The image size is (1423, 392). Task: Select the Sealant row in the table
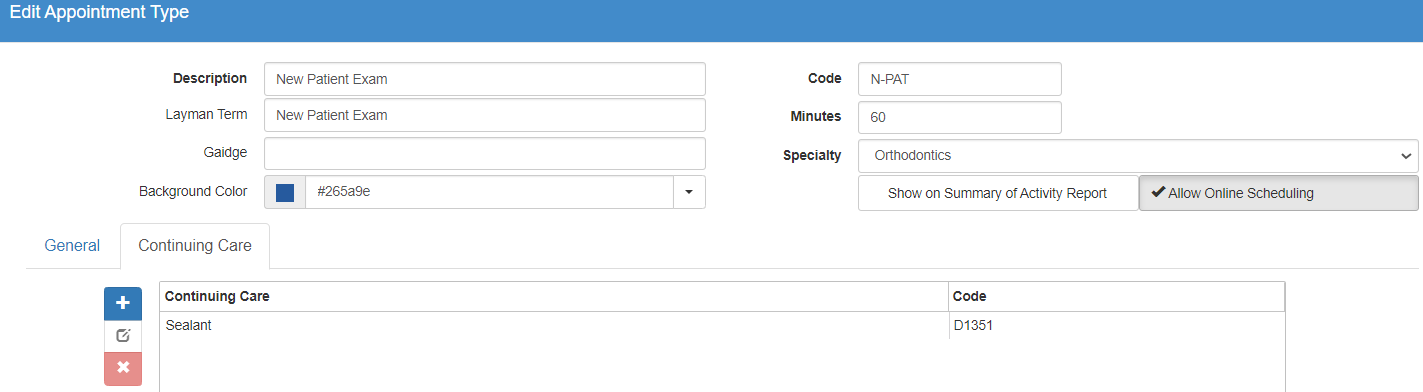(722, 326)
